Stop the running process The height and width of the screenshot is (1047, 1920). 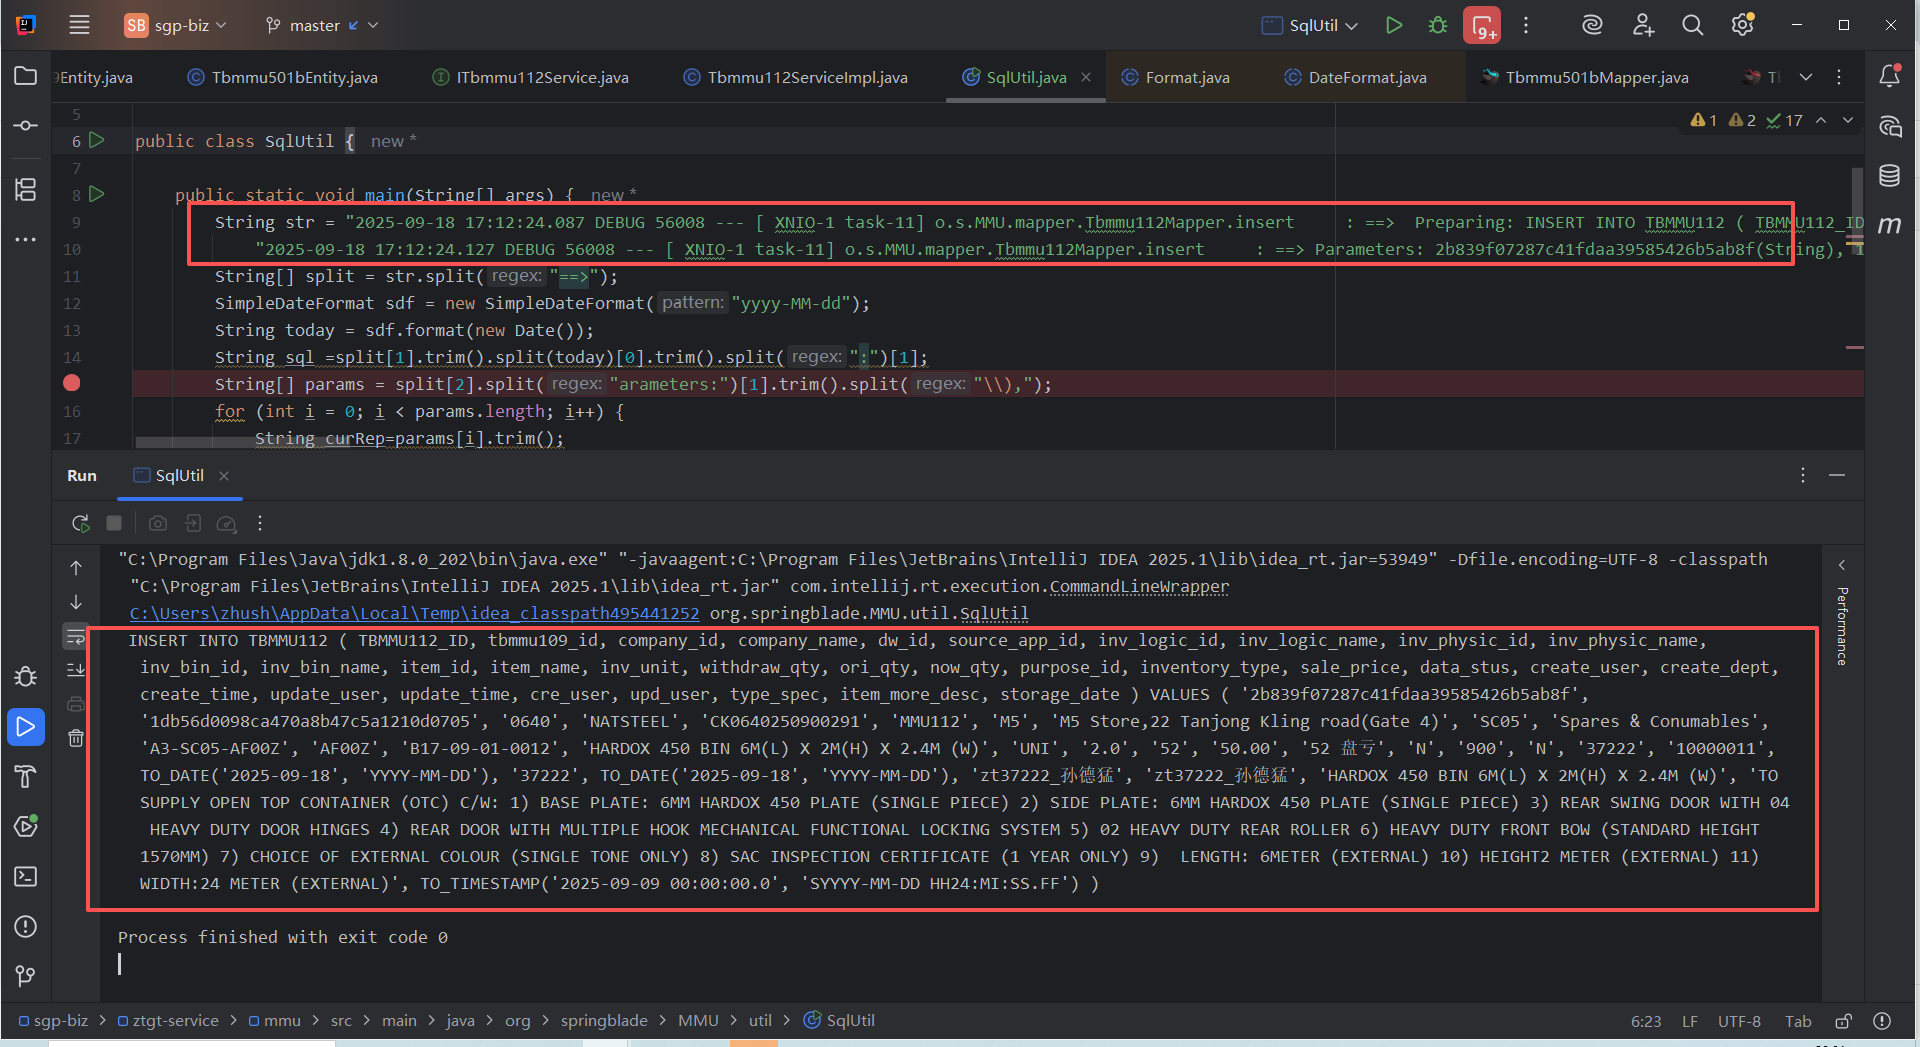pyautogui.click(x=114, y=523)
